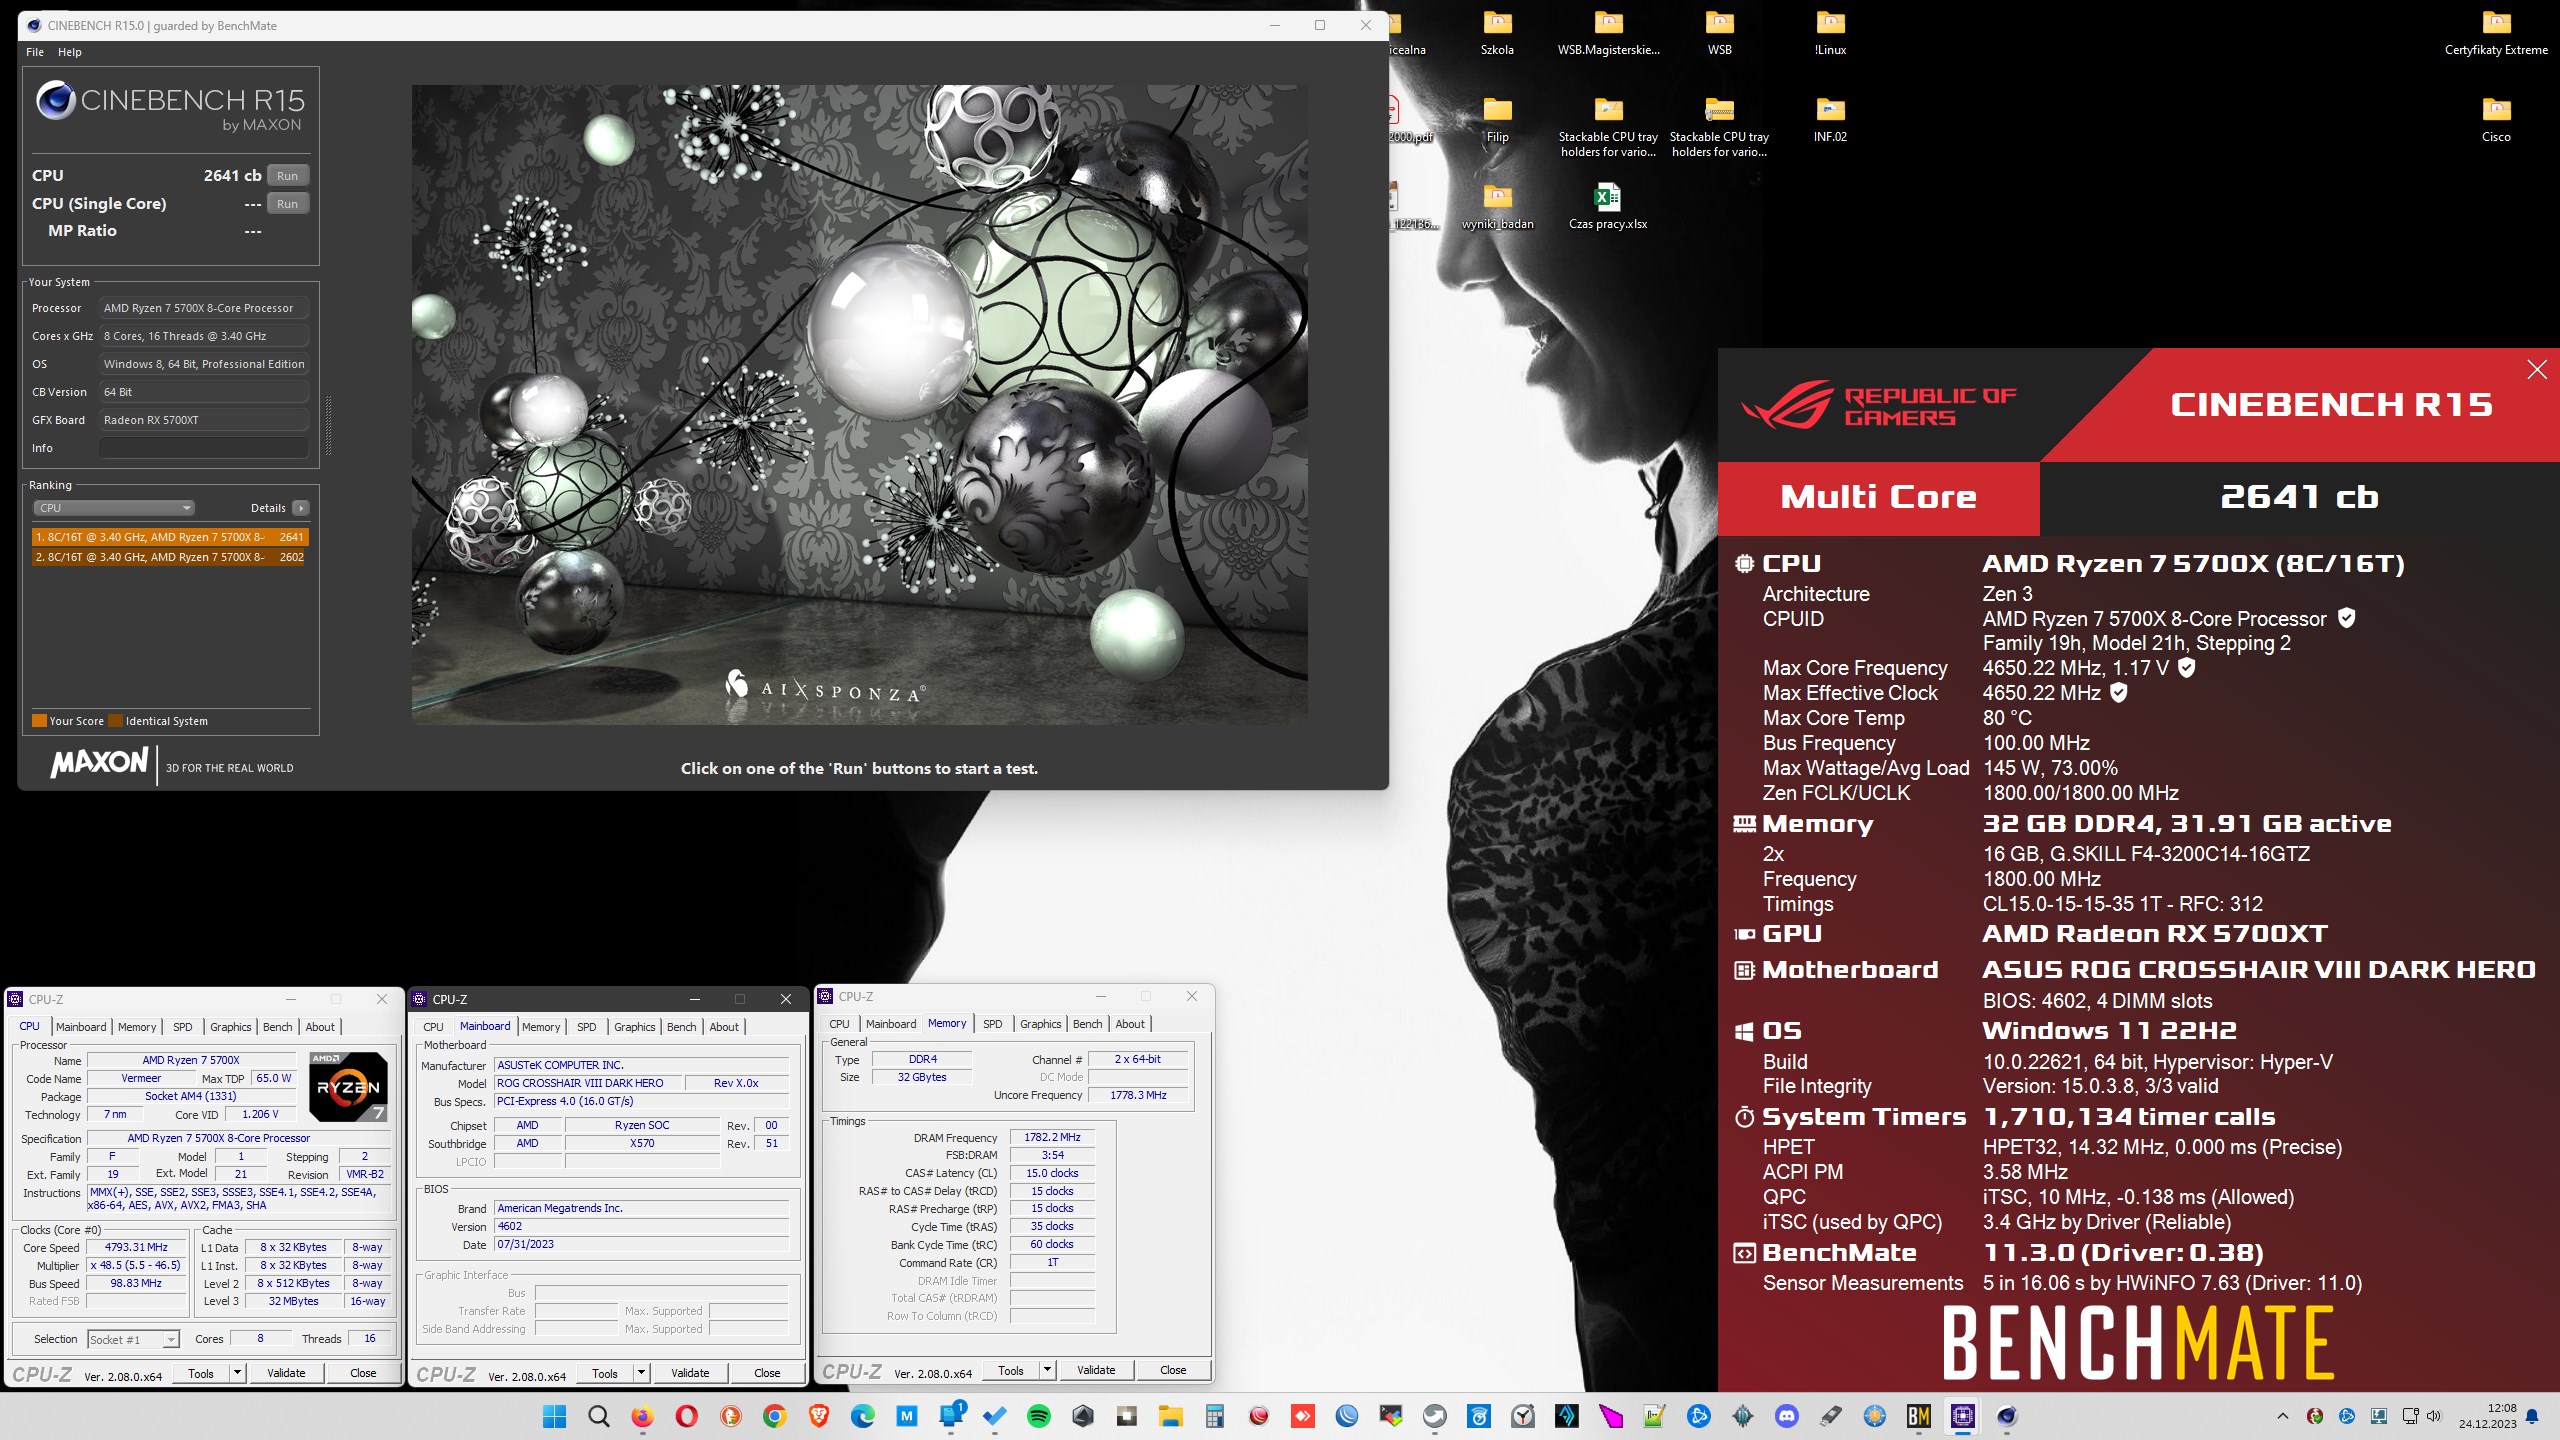Open File Explorer from the taskbar
Viewport: 2560px width, 1440px height.
pos(1170,1416)
